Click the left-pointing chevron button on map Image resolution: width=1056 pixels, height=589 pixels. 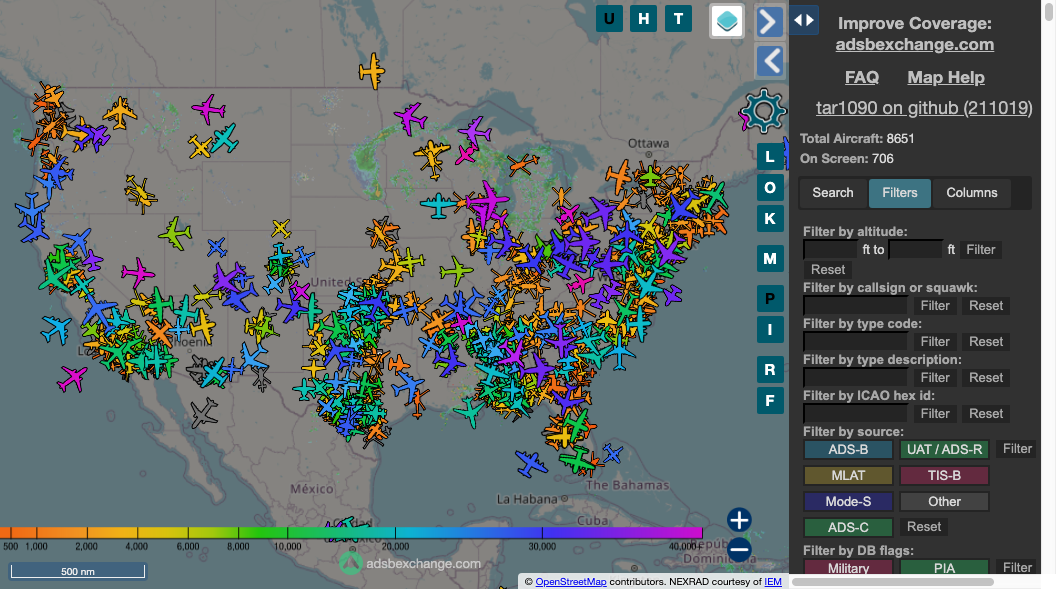tap(770, 61)
